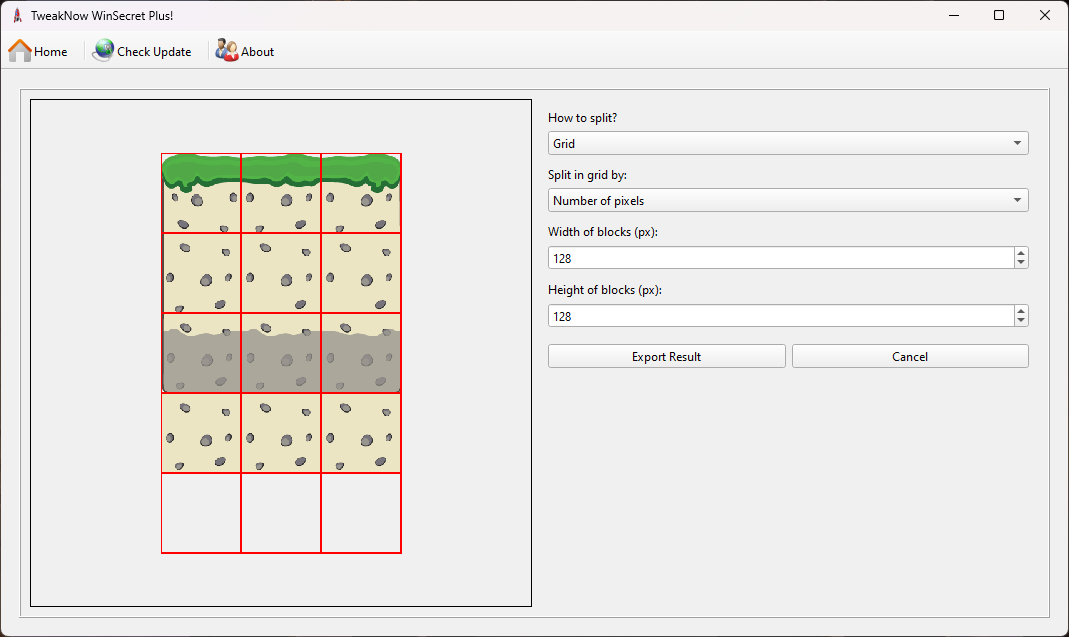Close the TweakNow WinSecret Plus window

point(1045,15)
